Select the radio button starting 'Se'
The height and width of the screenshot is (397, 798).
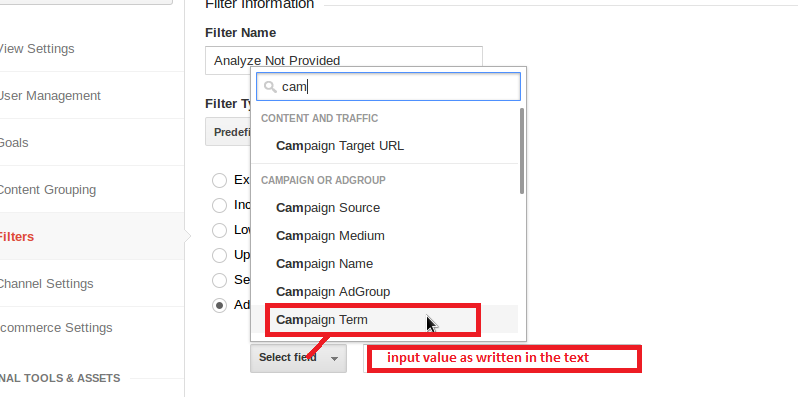219,280
